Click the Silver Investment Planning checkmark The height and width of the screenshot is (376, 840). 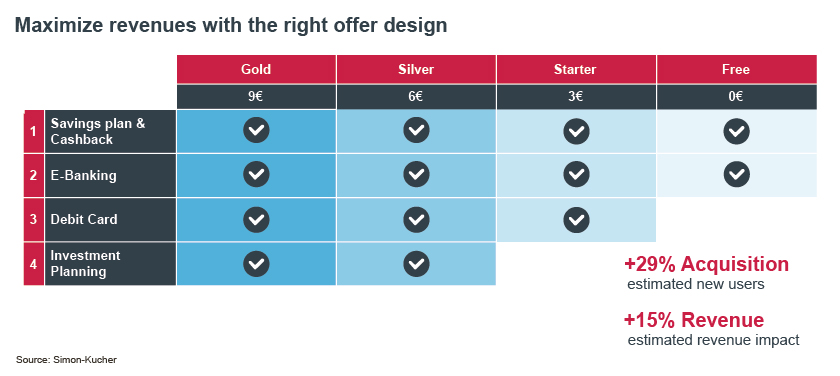(416, 263)
